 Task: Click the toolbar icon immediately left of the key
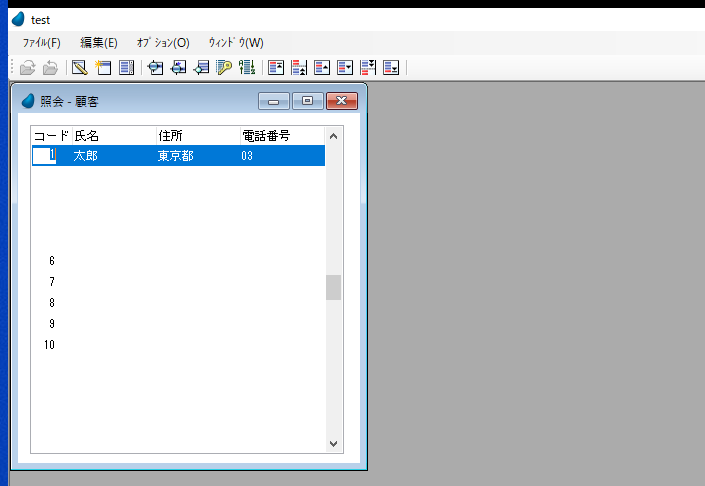(x=202, y=68)
